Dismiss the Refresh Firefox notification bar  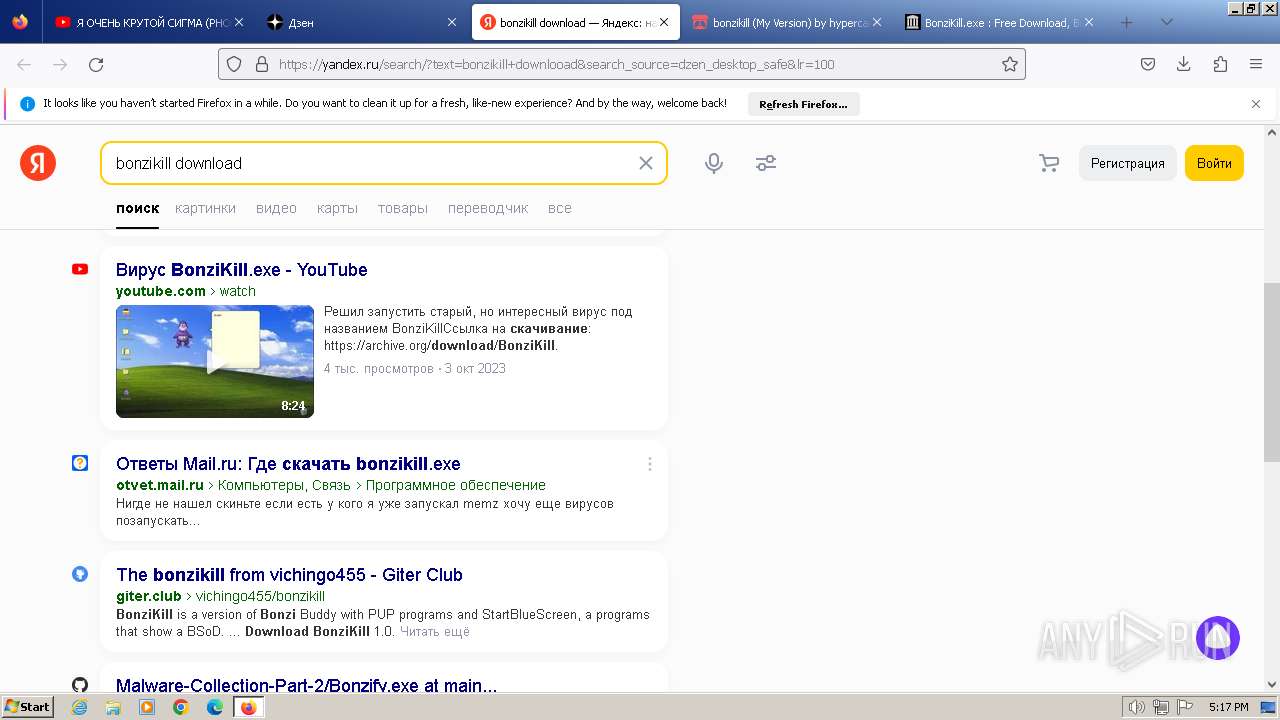[1256, 104]
